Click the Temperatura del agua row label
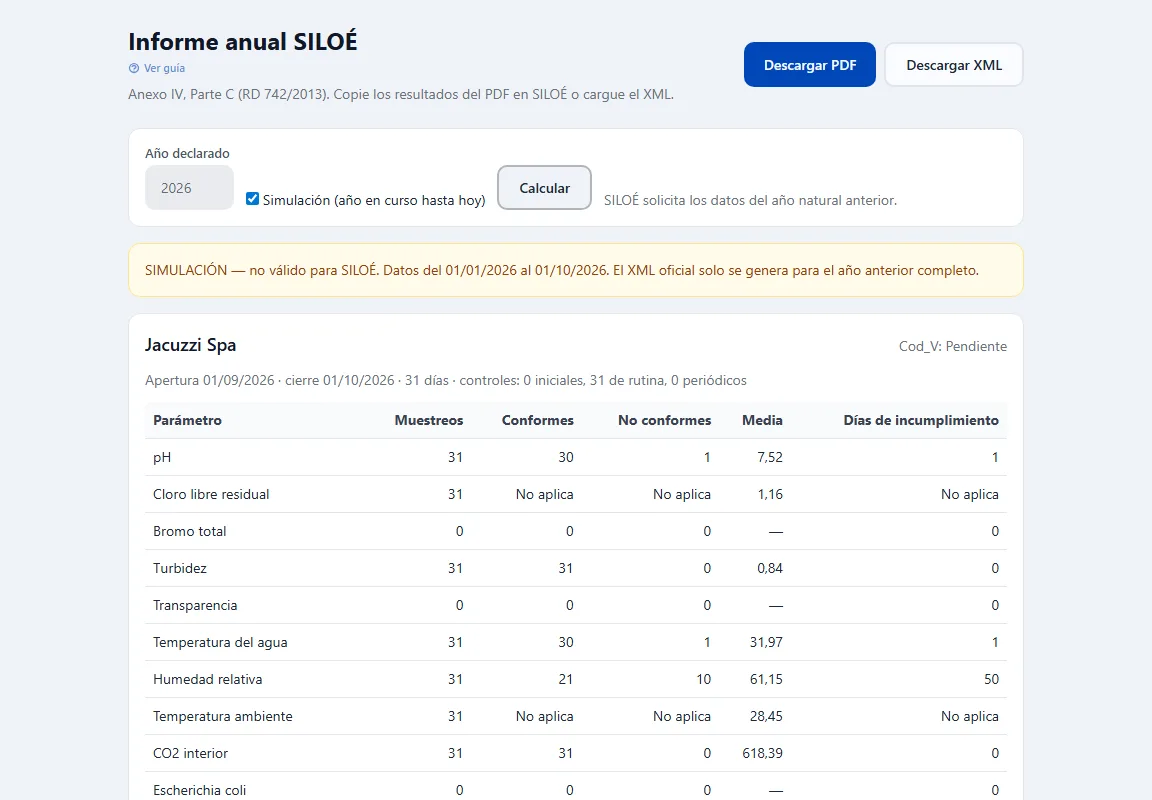This screenshot has height=800, width=1152. (220, 642)
